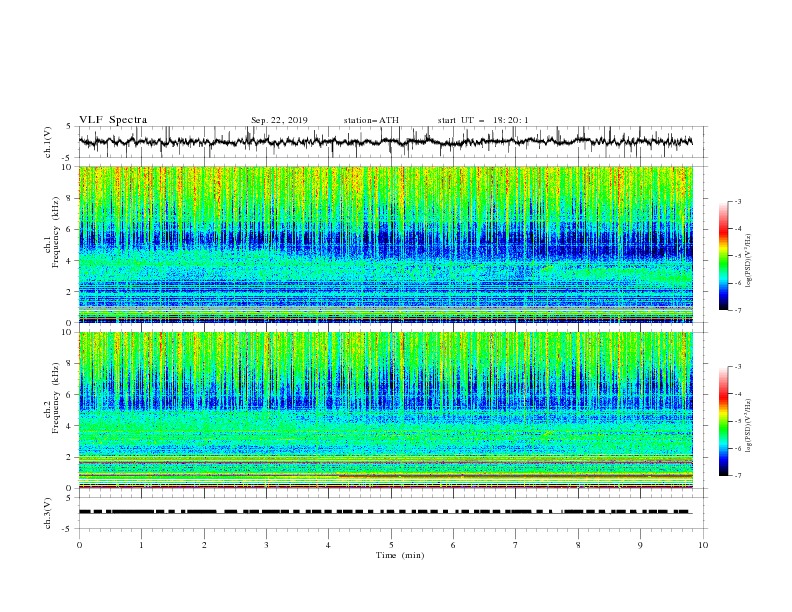Click the "ch.3(V)" axis label
The height and width of the screenshot is (612, 792).
click(x=48, y=513)
